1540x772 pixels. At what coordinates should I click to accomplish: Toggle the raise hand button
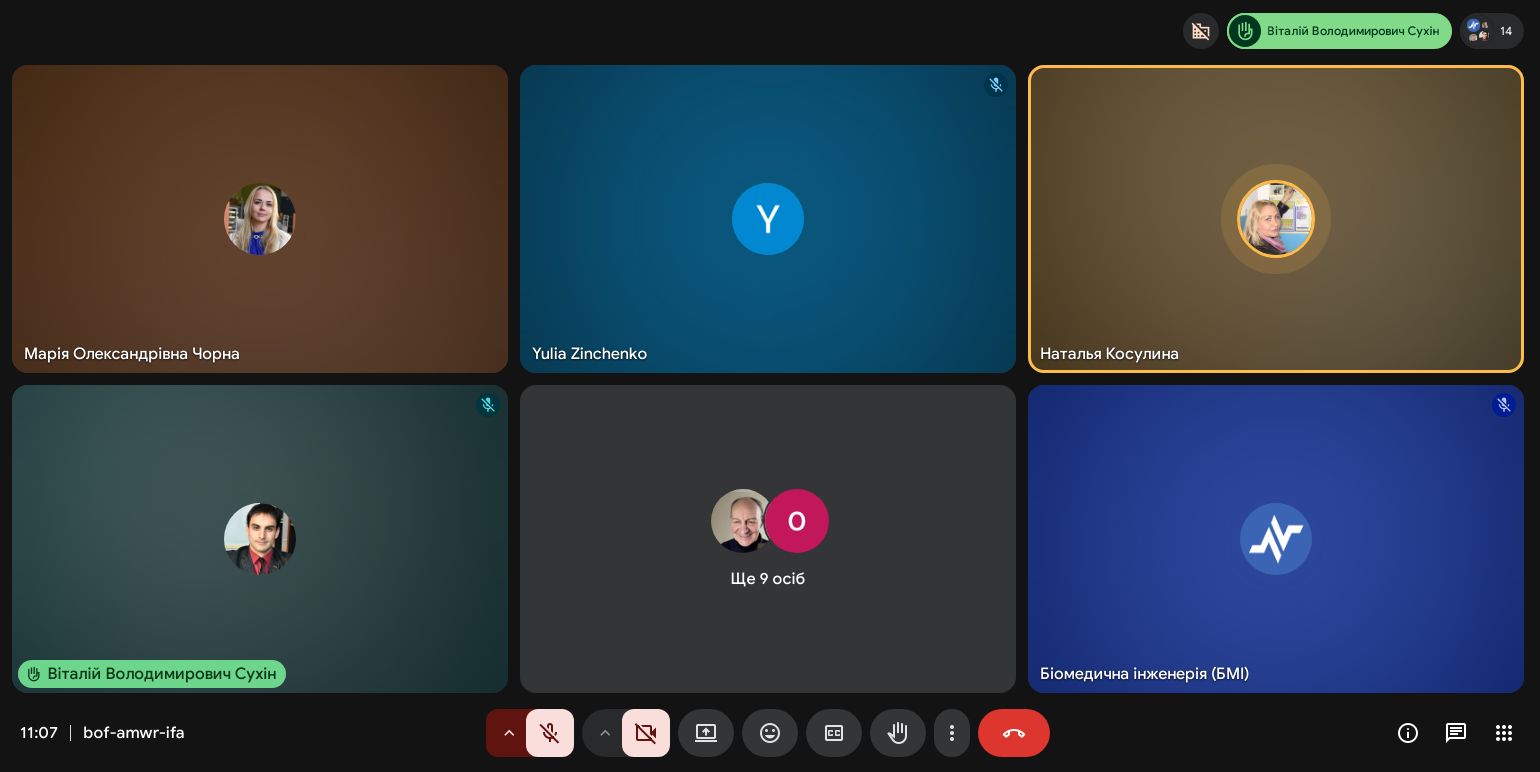(898, 733)
